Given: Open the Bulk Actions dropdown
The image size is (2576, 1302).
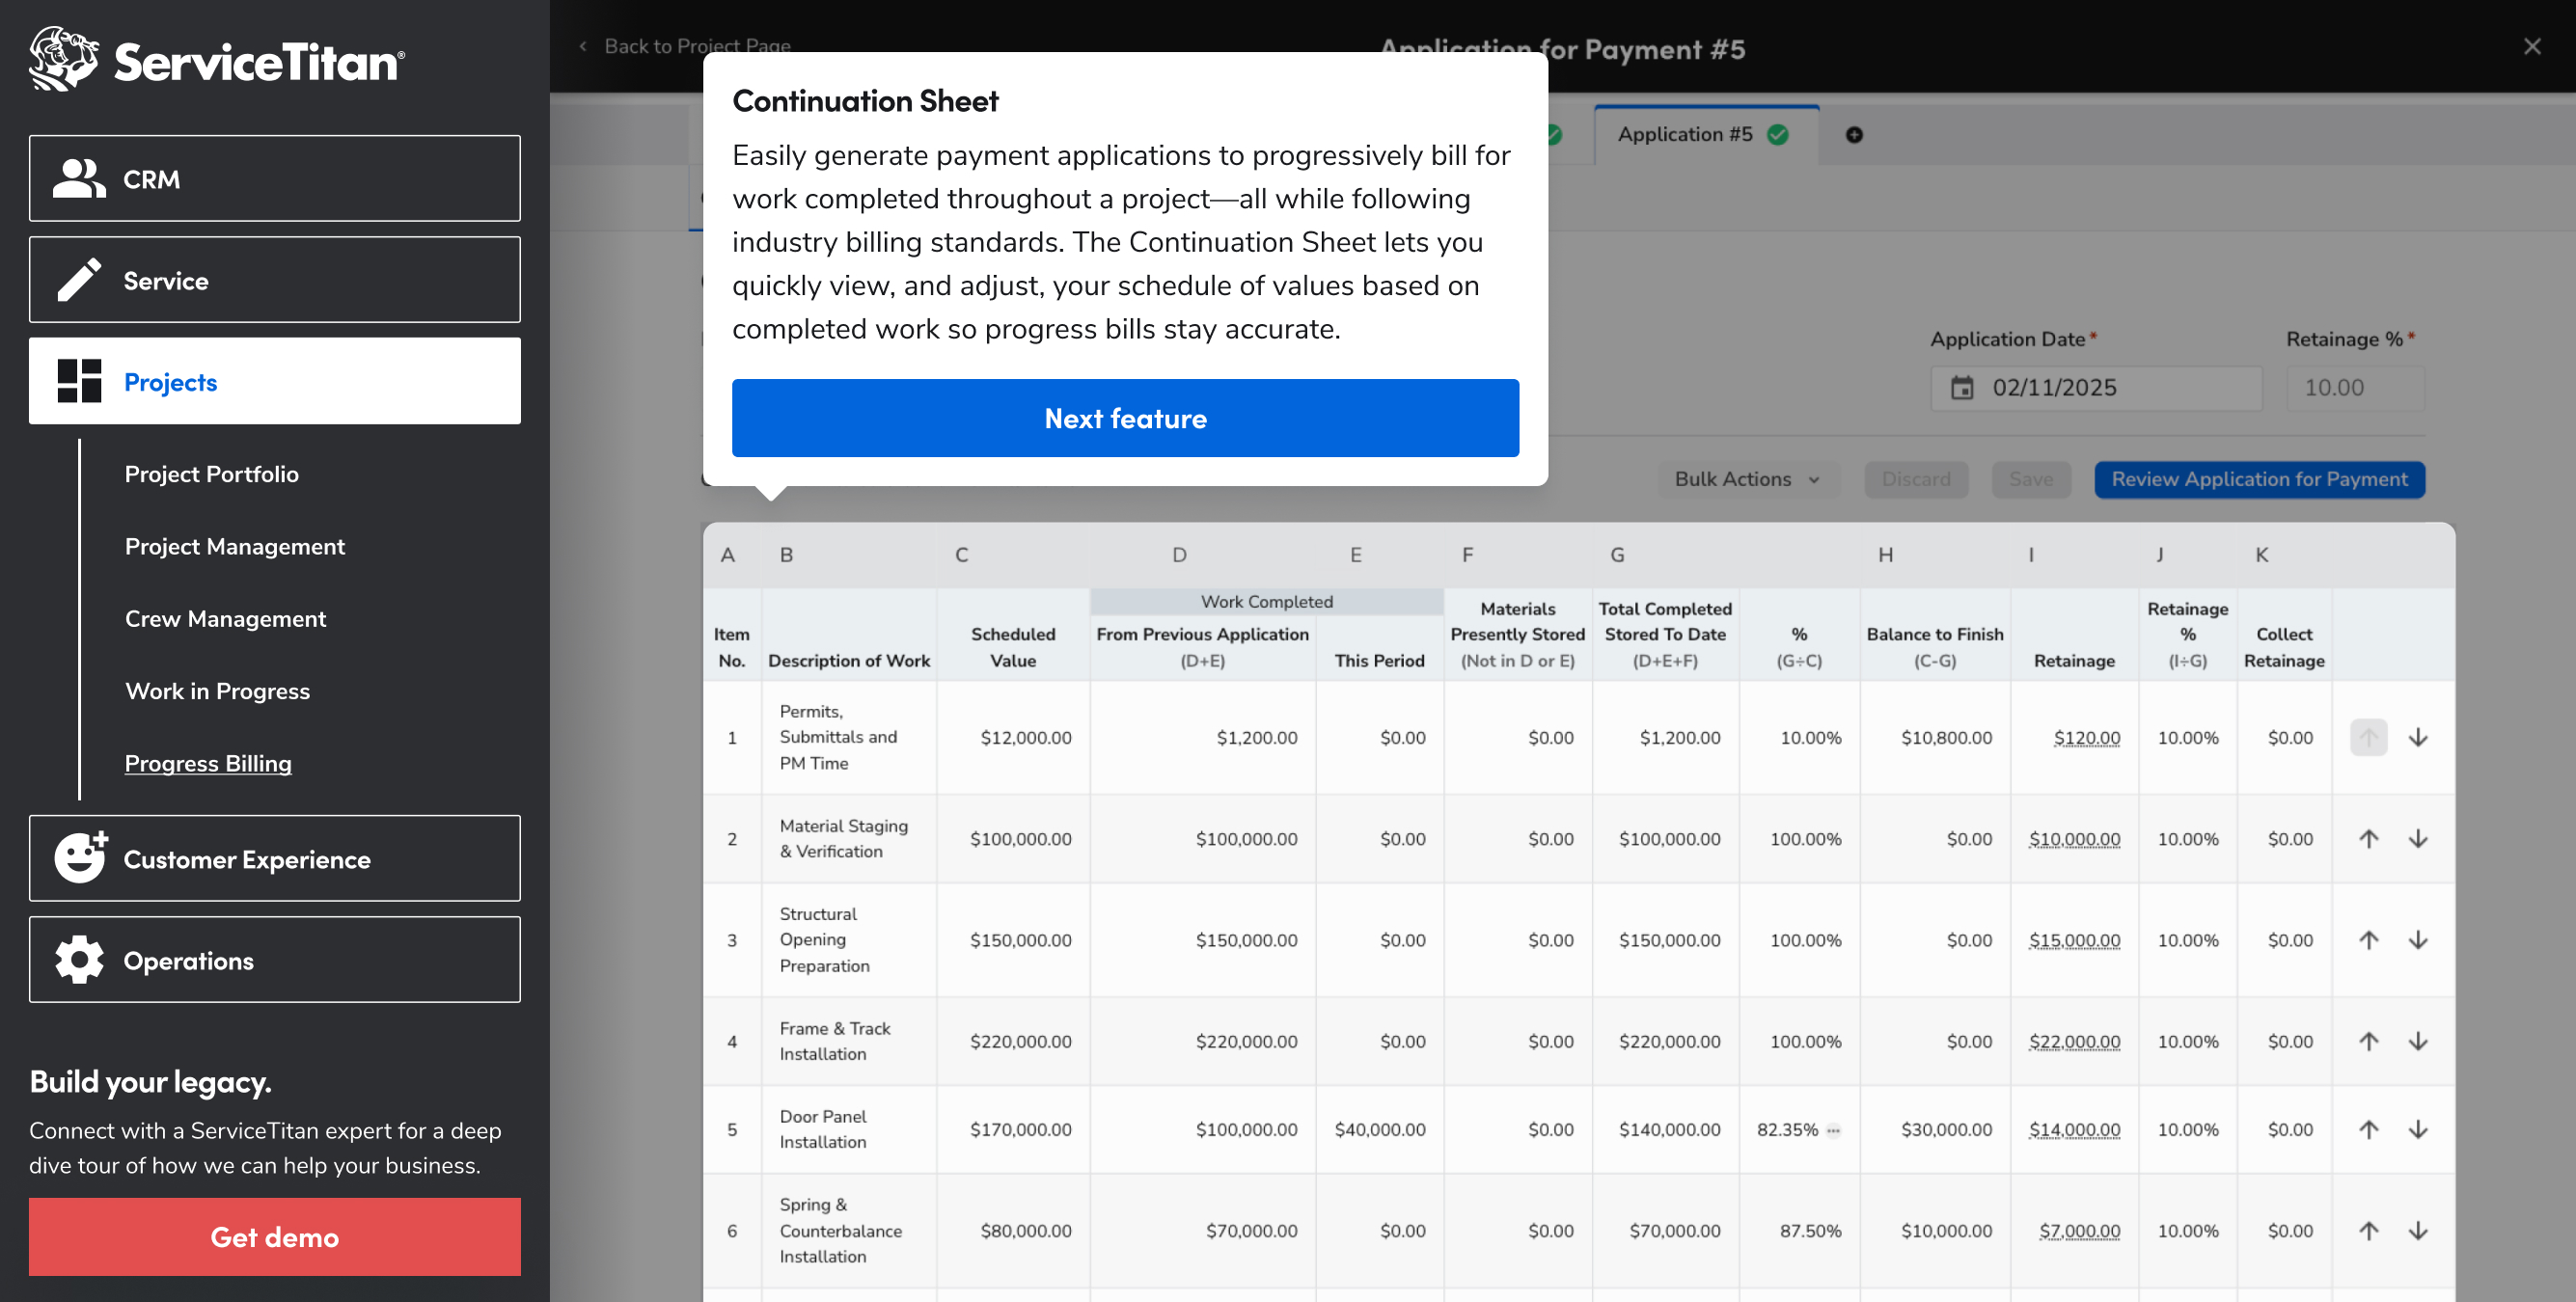Looking at the screenshot, I should tap(1746, 479).
